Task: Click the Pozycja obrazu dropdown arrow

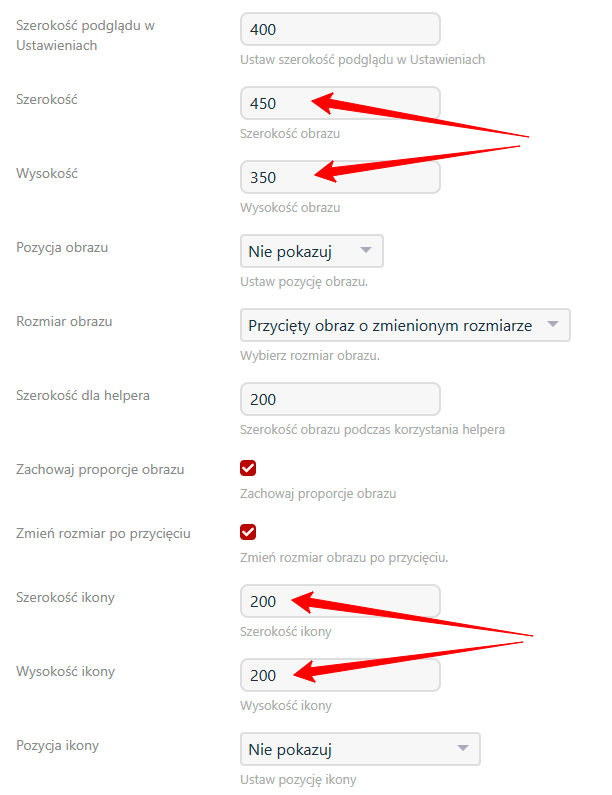Action: click(x=366, y=251)
